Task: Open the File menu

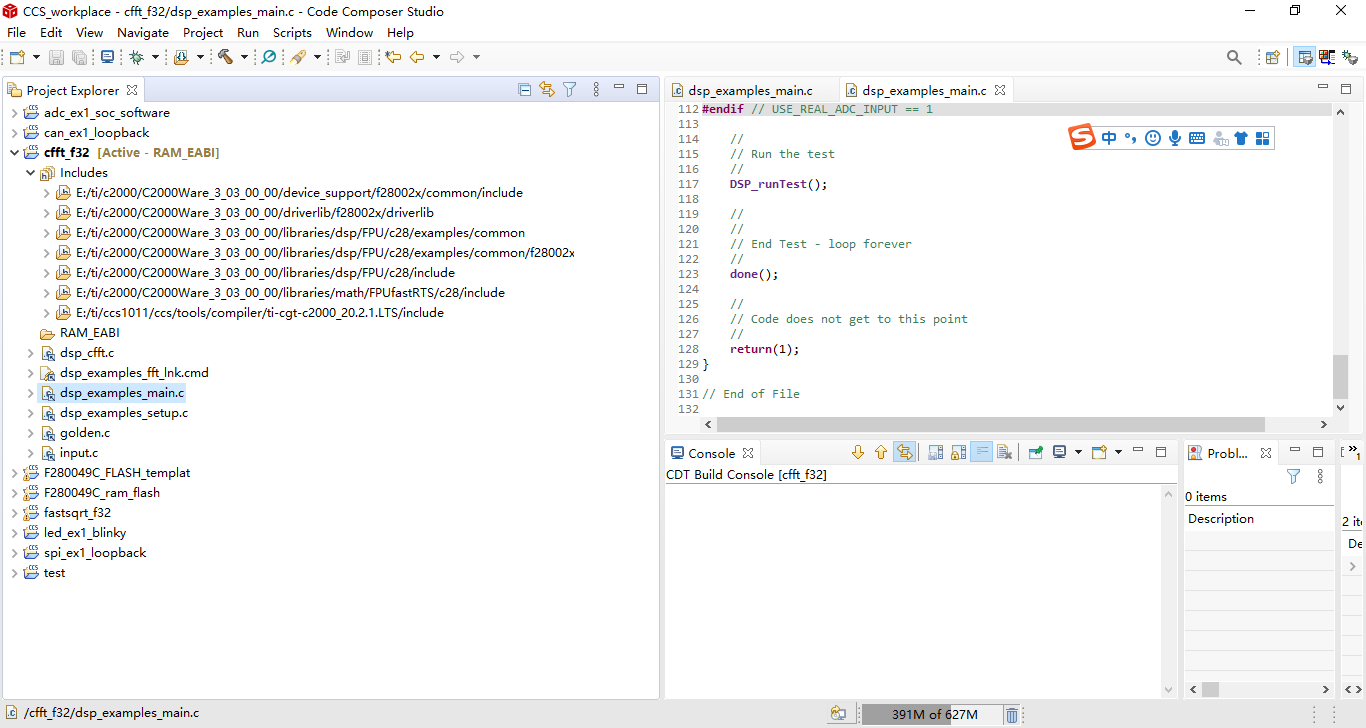Action: point(16,33)
